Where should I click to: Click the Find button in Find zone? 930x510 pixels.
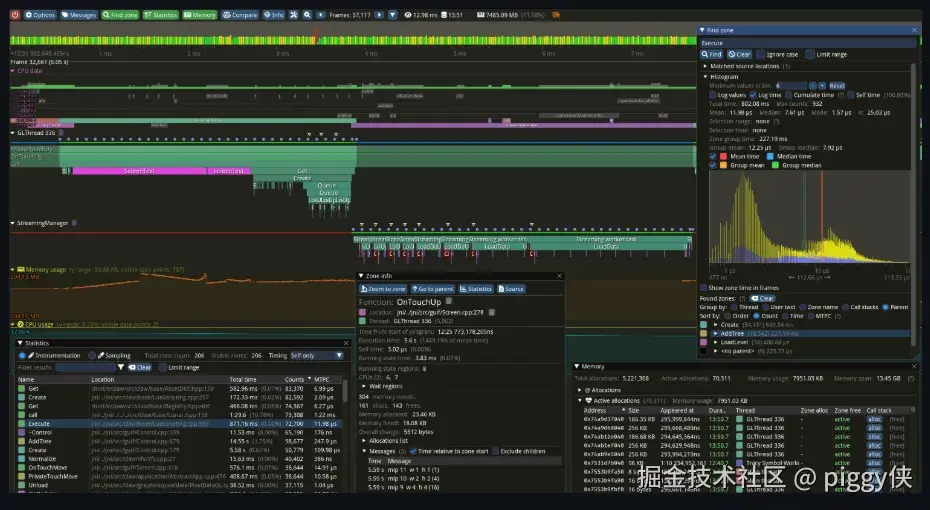click(x=712, y=54)
